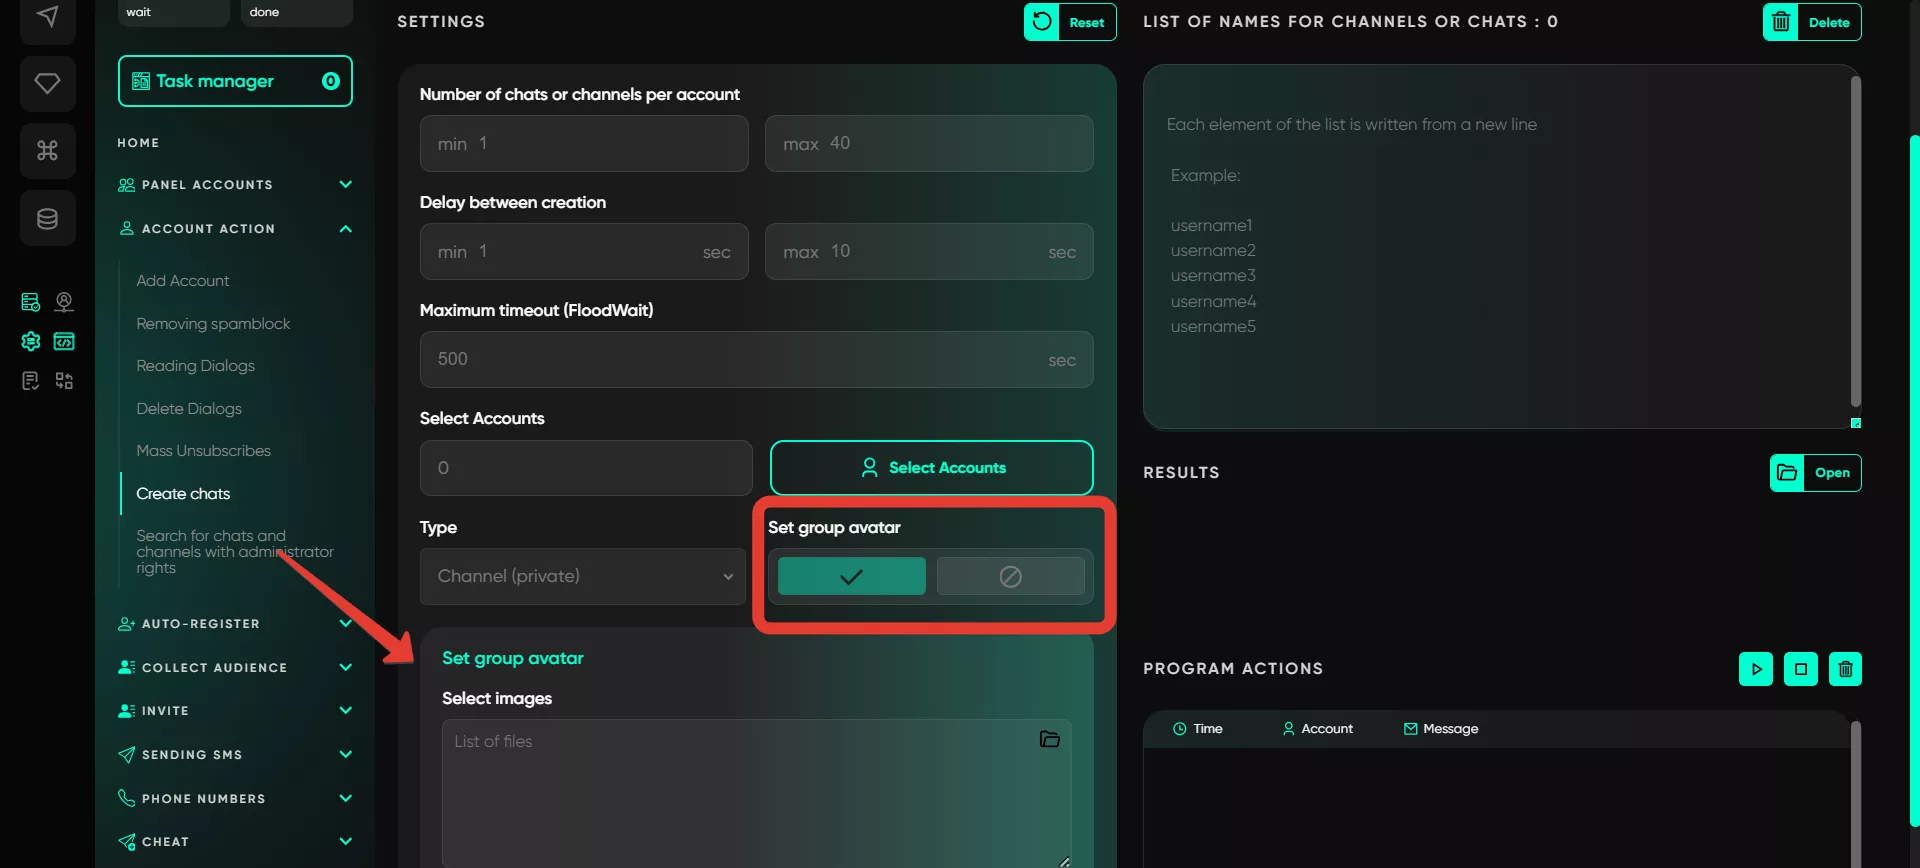Collapse the Account Action chevron

[x=345, y=229]
